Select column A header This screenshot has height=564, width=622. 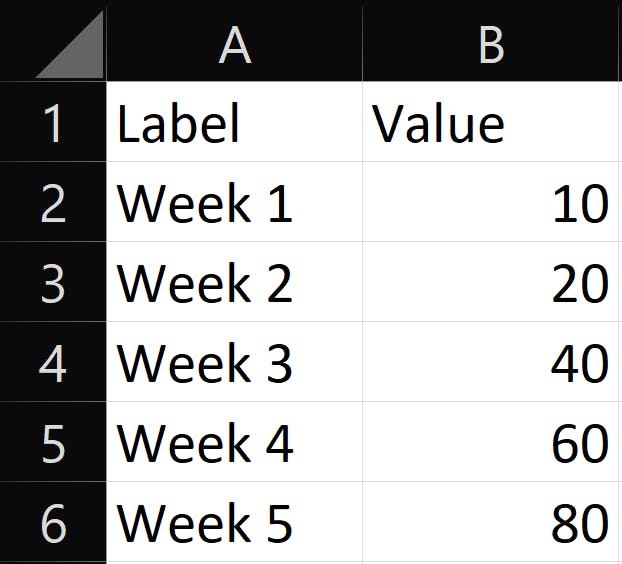[234, 42]
